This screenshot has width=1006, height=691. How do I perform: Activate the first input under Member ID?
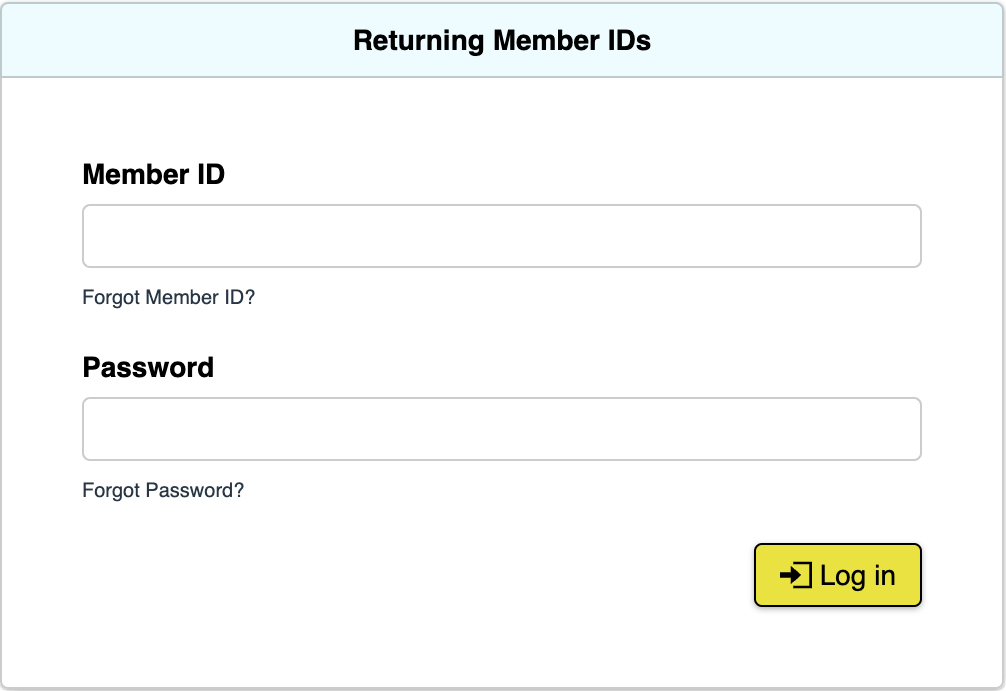[501, 237]
